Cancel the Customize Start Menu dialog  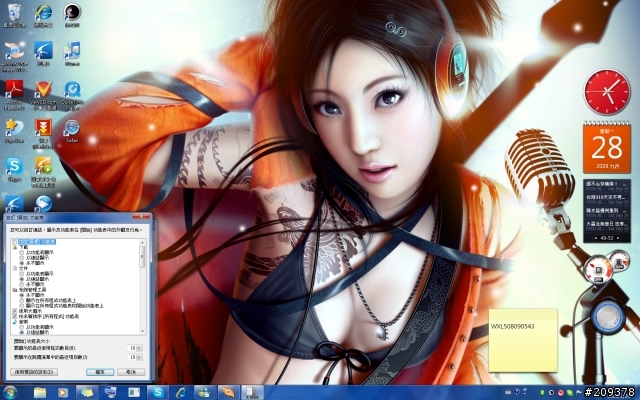131,372
